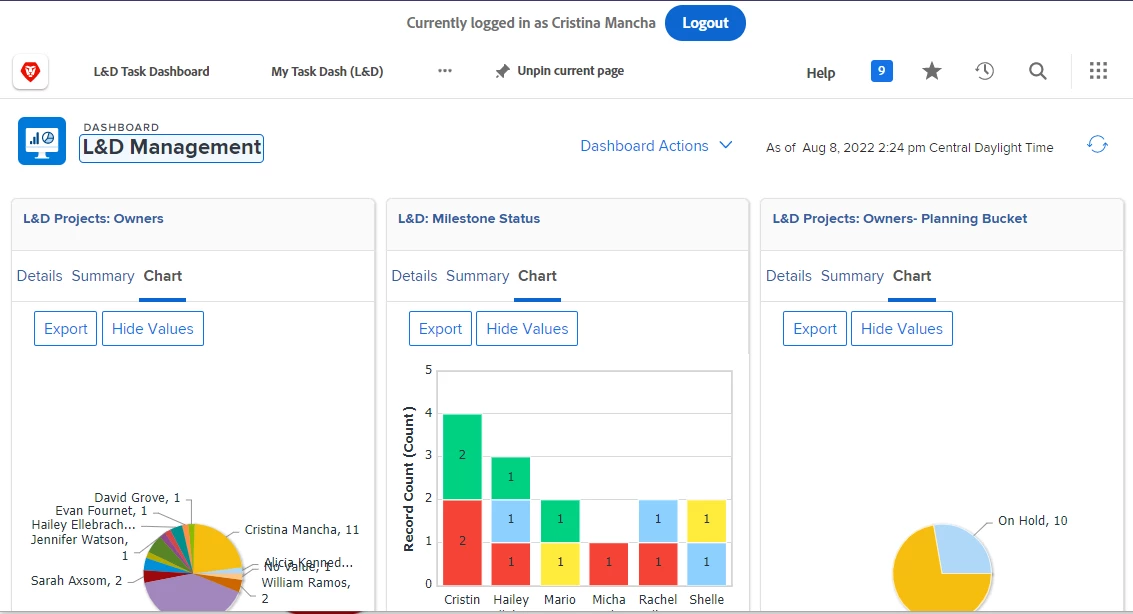Click Hailey's green bar segment
The height and width of the screenshot is (614, 1133).
pos(511,477)
